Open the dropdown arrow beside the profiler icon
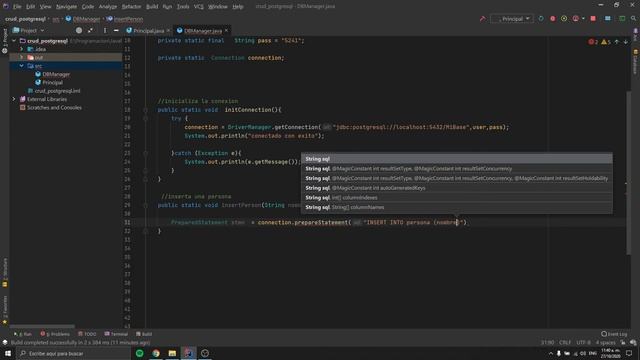640x360 pixels. (x=583, y=19)
